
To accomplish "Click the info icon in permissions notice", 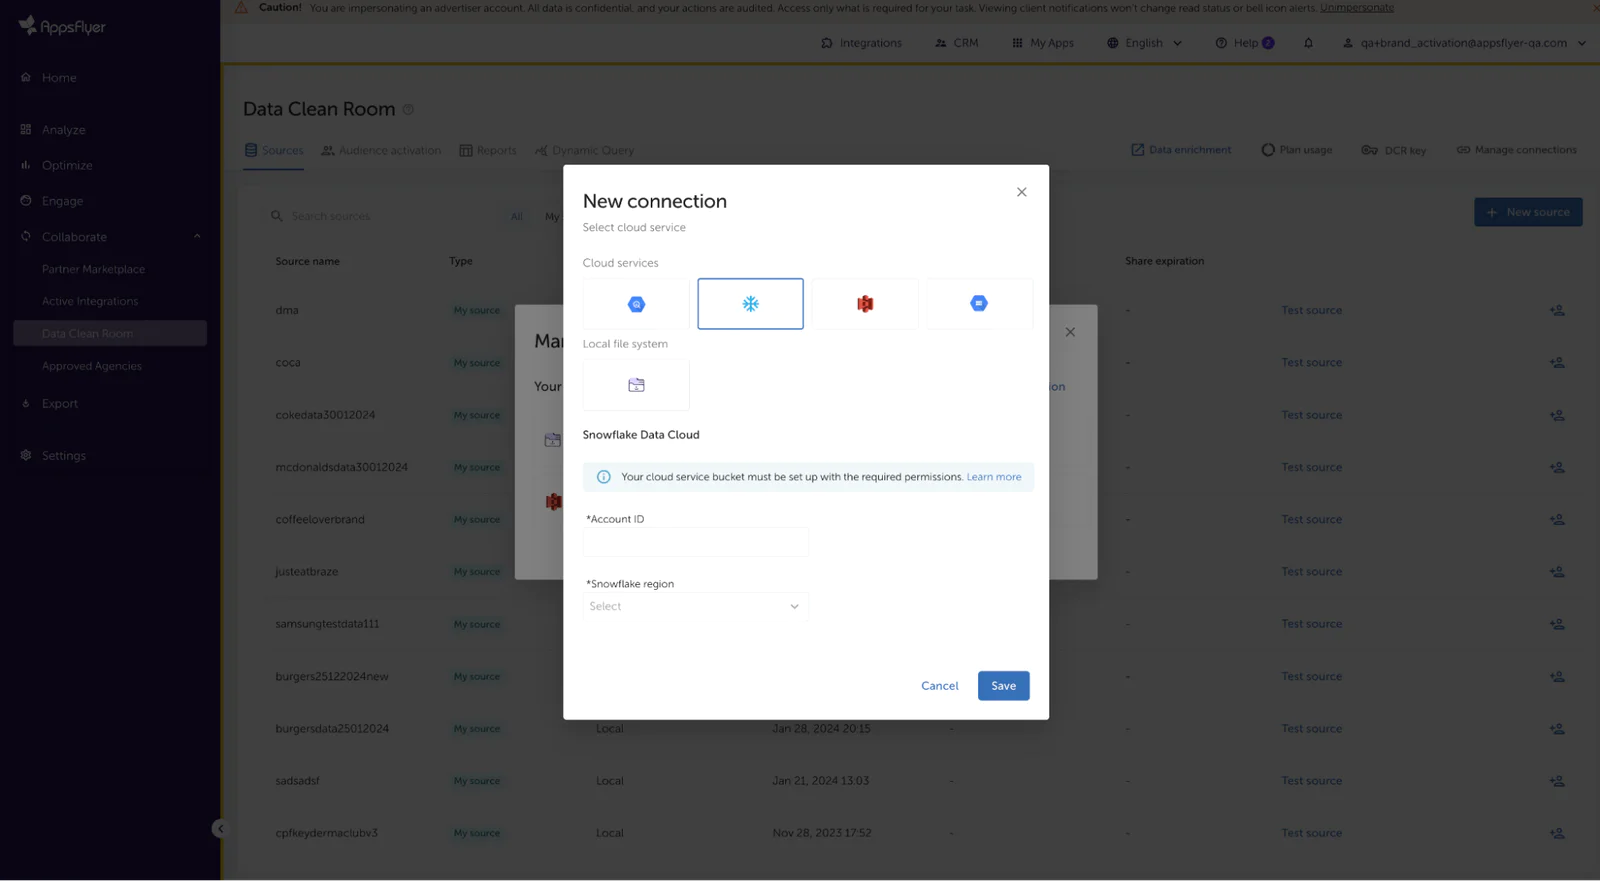I will pyautogui.click(x=604, y=477).
